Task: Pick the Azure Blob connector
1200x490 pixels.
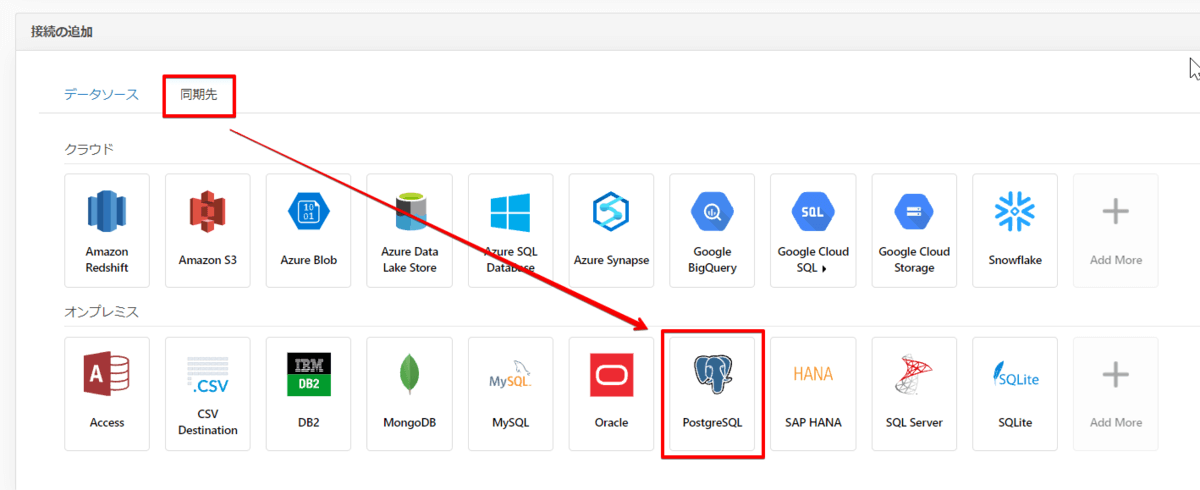Action: coord(309,231)
